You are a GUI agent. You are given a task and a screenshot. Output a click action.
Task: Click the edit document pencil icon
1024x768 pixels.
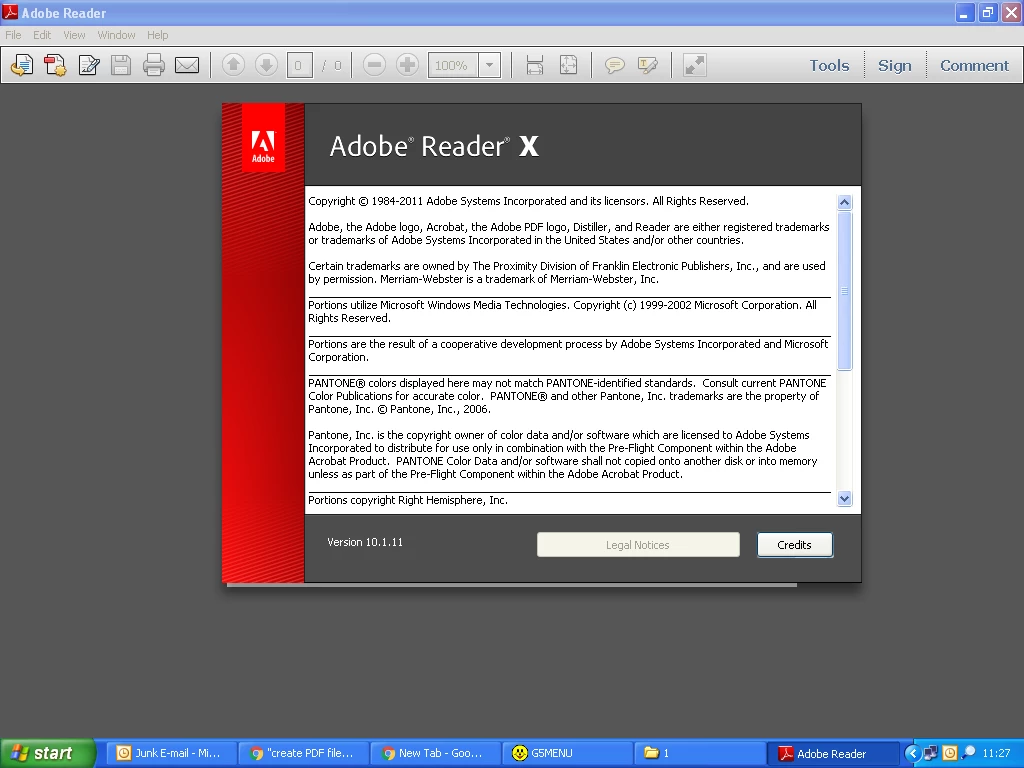click(x=89, y=65)
